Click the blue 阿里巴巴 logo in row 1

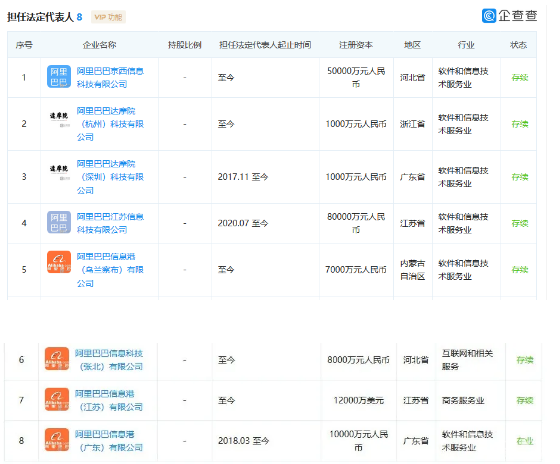coord(59,77)
